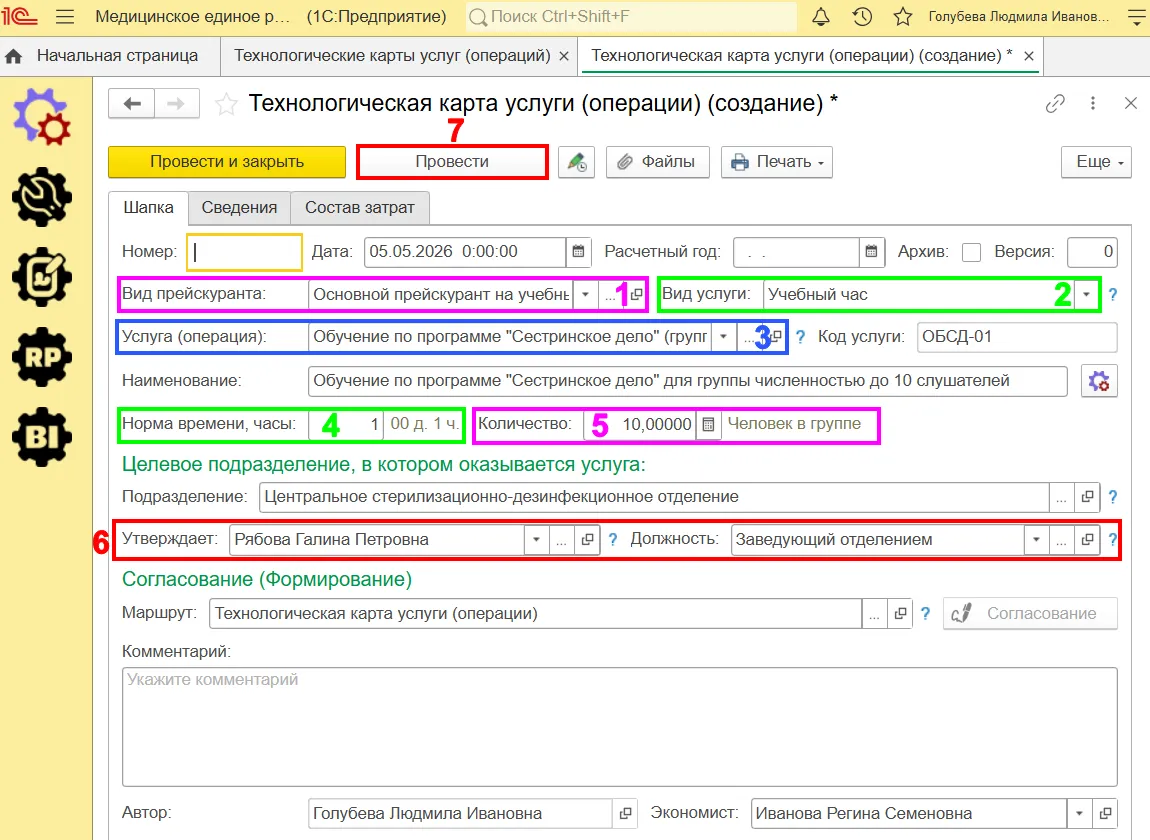The image size is (1150, 840).
Task: Expand Должность dropdown list
Action: pyautogui.click(x=1036, y=539)
